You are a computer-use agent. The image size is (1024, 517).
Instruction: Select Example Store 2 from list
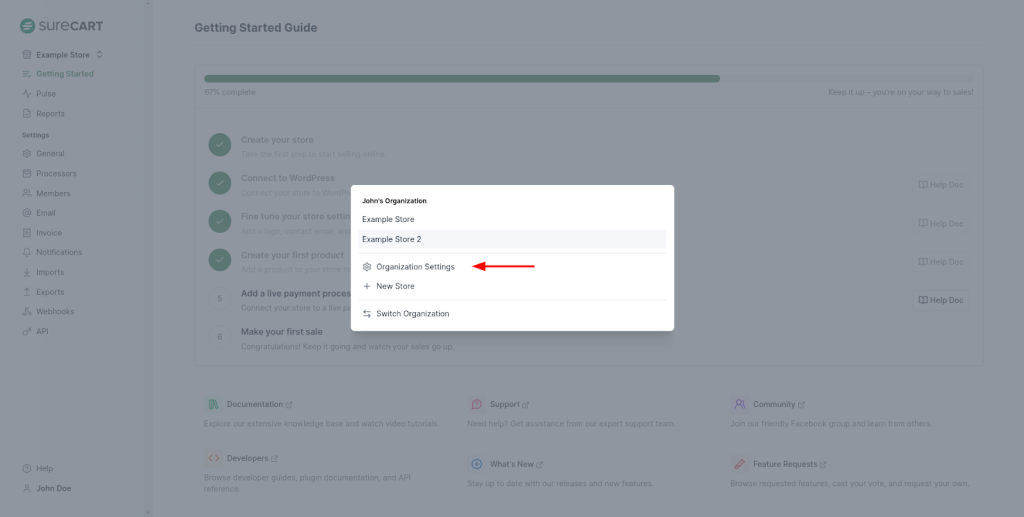[392, 239]
